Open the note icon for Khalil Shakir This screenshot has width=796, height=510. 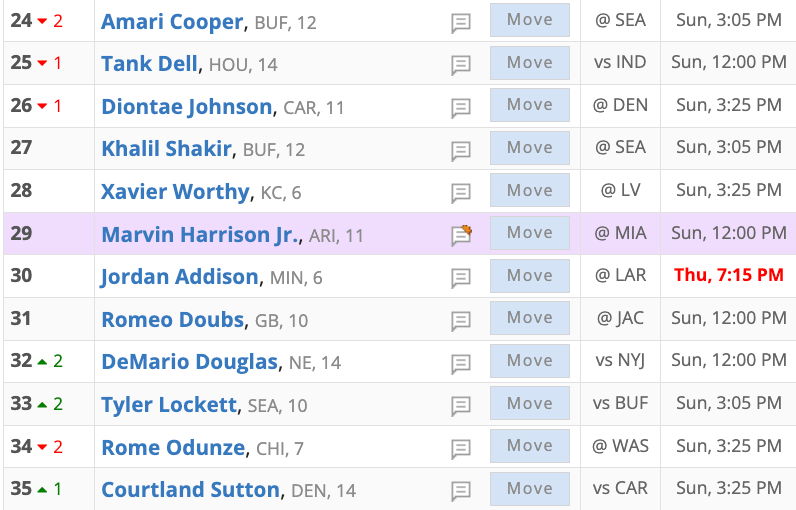click(x=461, y=151)
